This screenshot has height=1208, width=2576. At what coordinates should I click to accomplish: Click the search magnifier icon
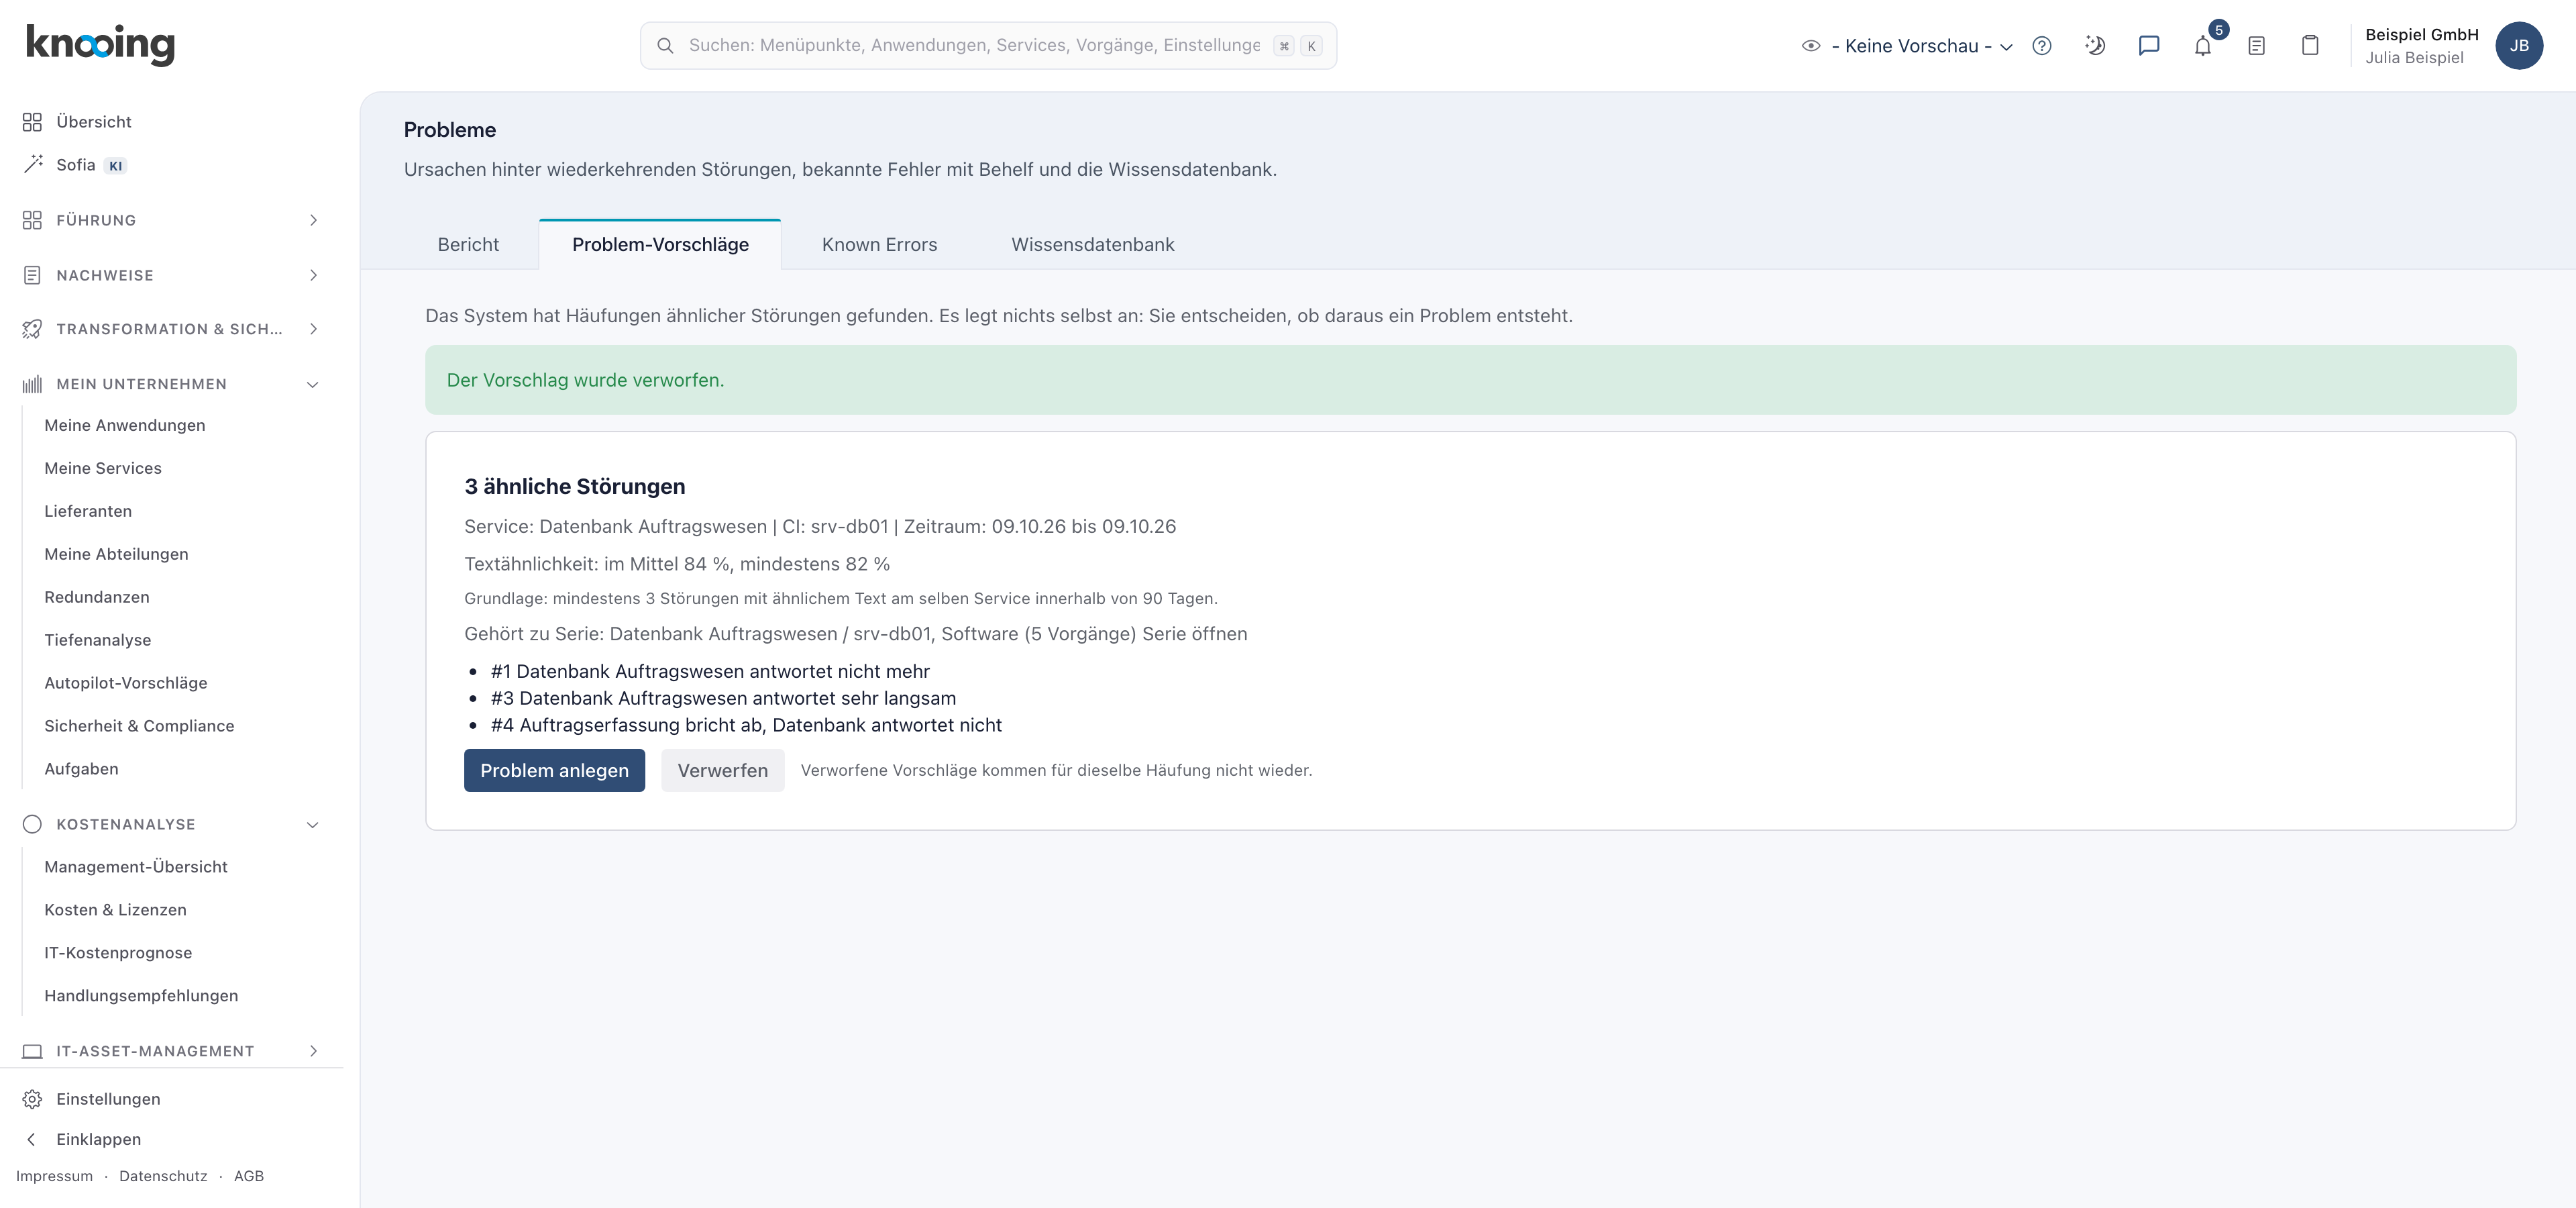(x=665, y=46)
